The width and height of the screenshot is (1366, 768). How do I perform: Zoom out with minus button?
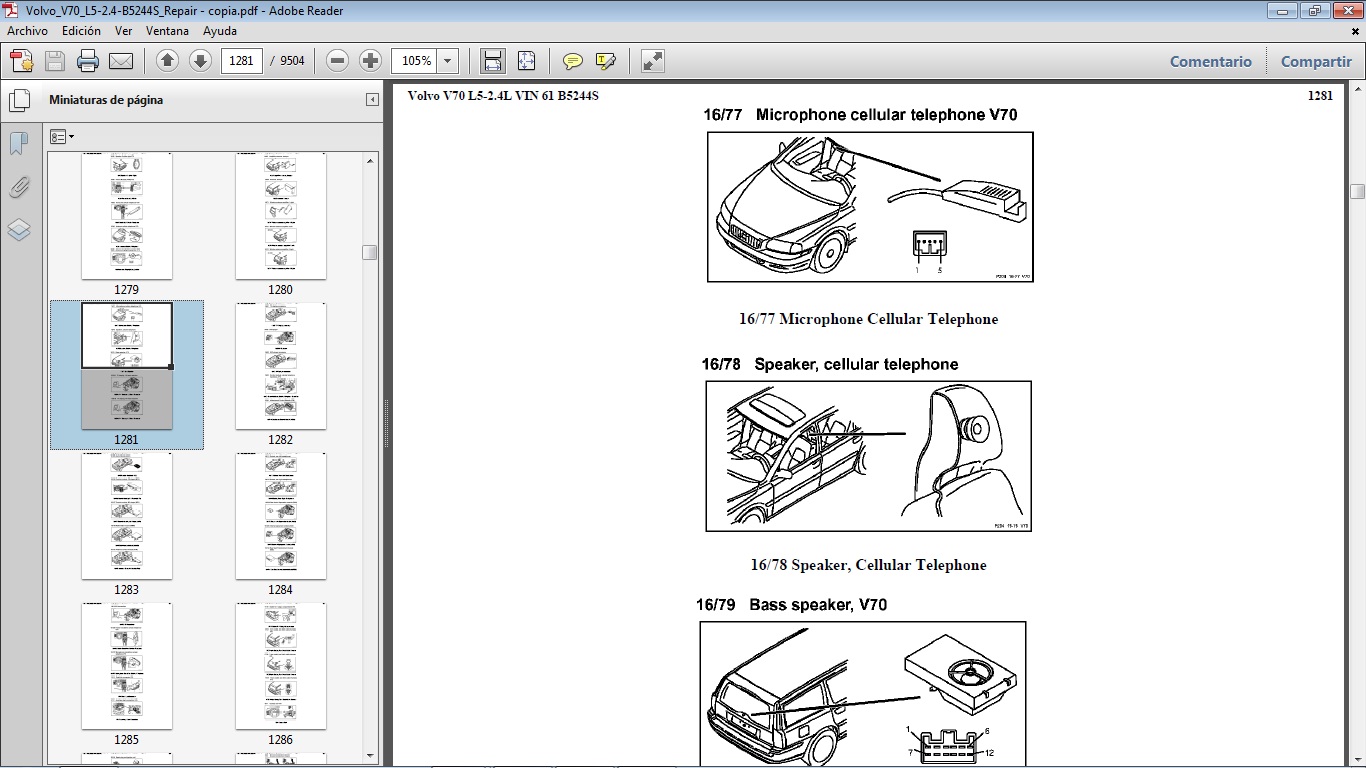pos(338,61)
